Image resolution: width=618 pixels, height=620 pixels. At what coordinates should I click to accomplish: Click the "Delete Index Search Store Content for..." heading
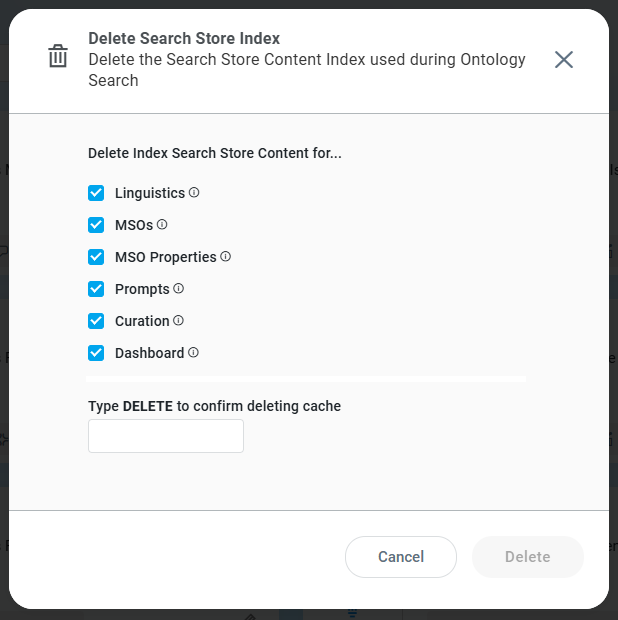tap(214, 154)
